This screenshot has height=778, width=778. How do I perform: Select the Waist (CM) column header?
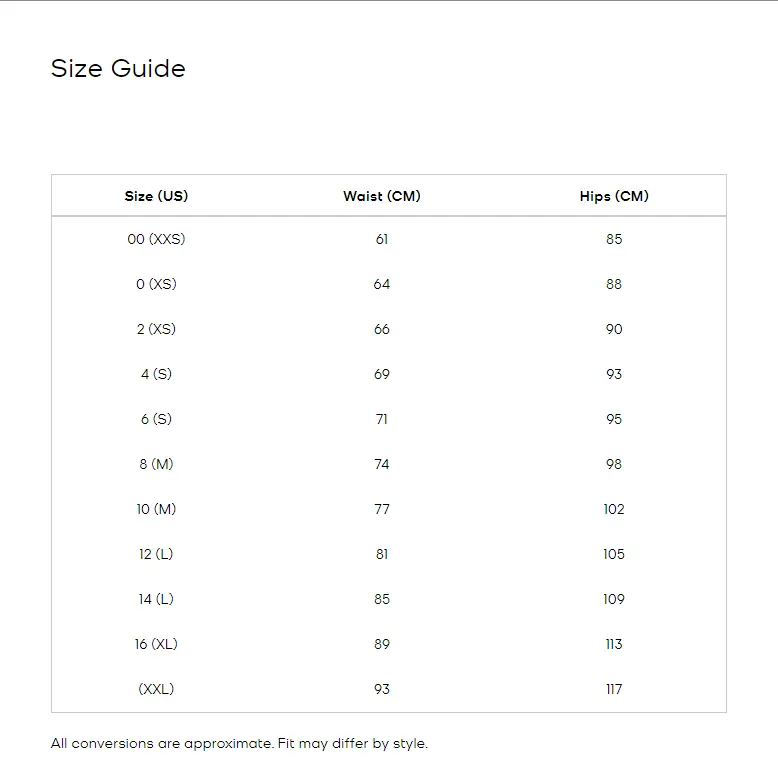pyautogui.click(x=382, y=196)
